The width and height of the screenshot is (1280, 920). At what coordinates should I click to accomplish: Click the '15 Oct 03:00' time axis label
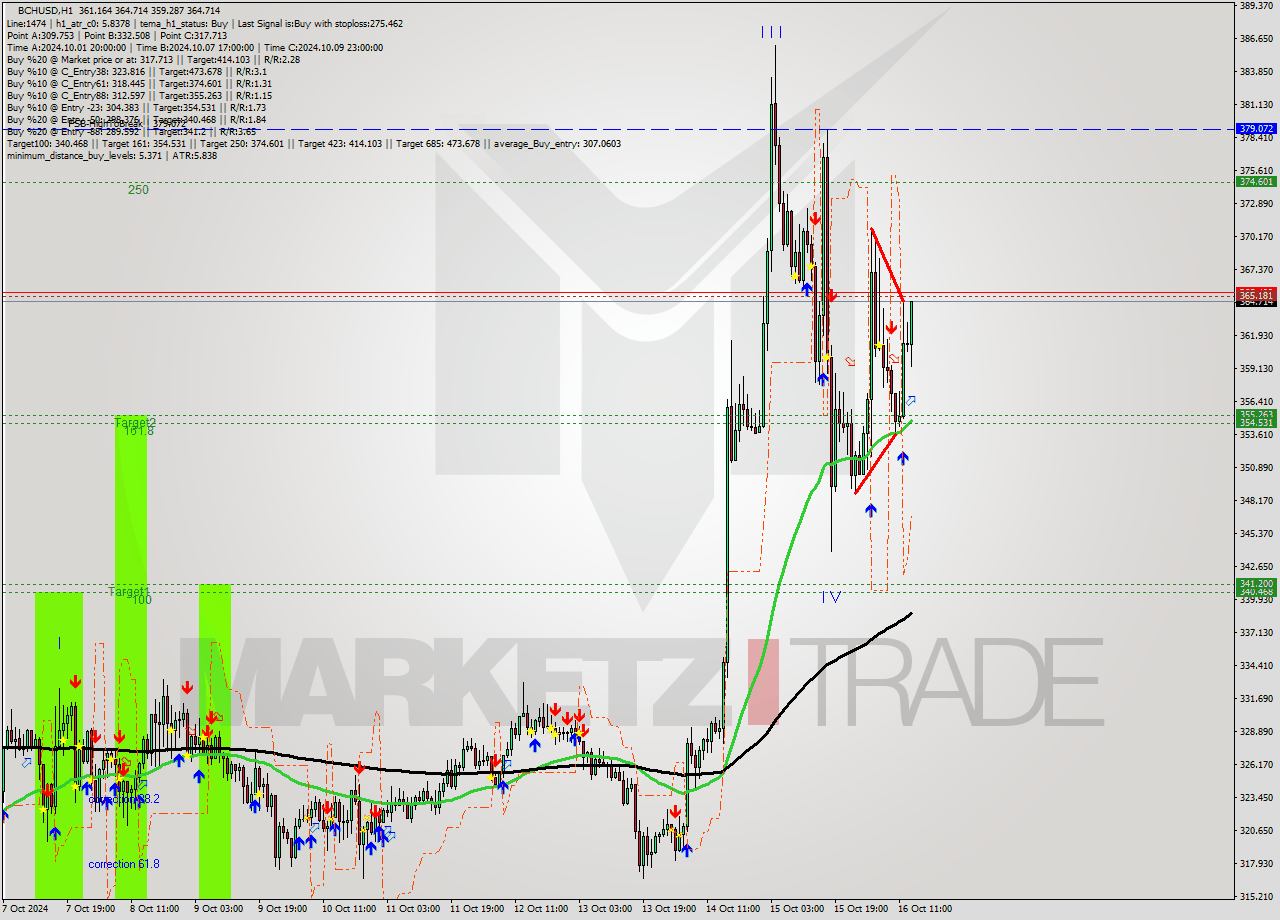click(796, 909)
